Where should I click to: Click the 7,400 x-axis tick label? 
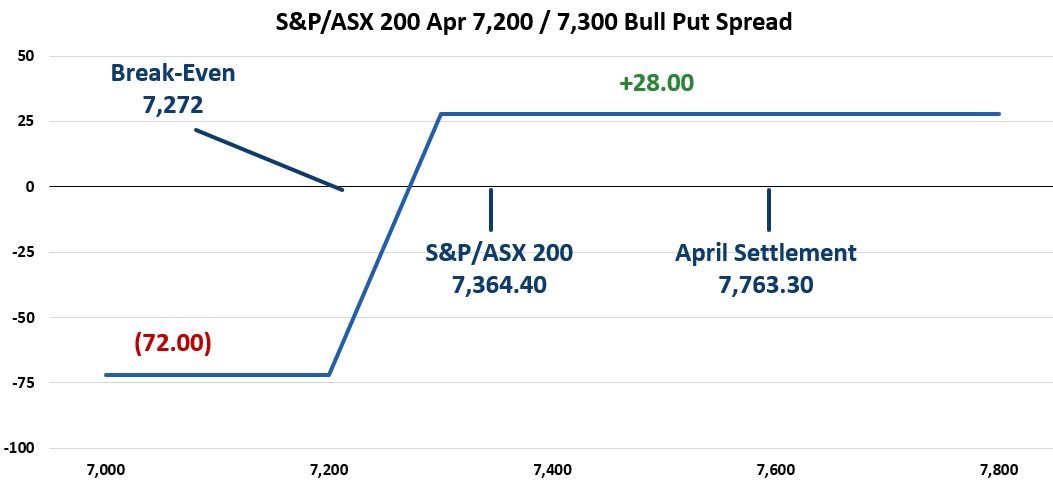(552, 468)
